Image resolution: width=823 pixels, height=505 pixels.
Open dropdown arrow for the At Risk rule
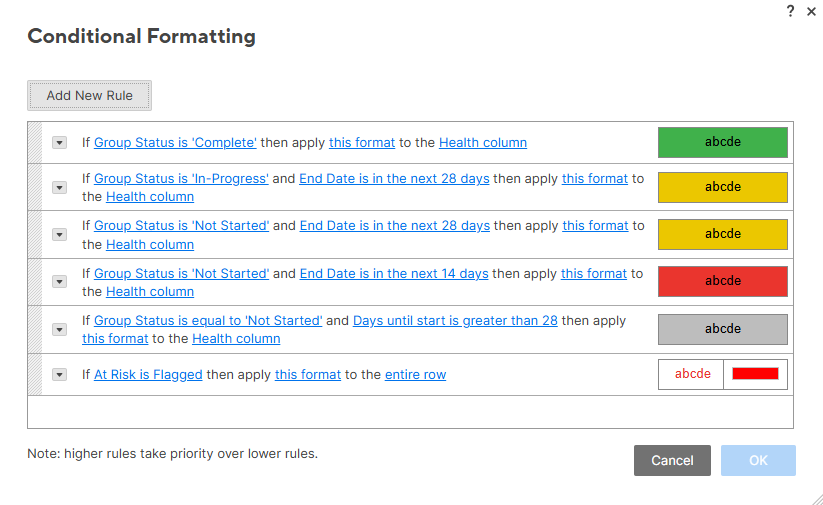[x=59, y=375]
